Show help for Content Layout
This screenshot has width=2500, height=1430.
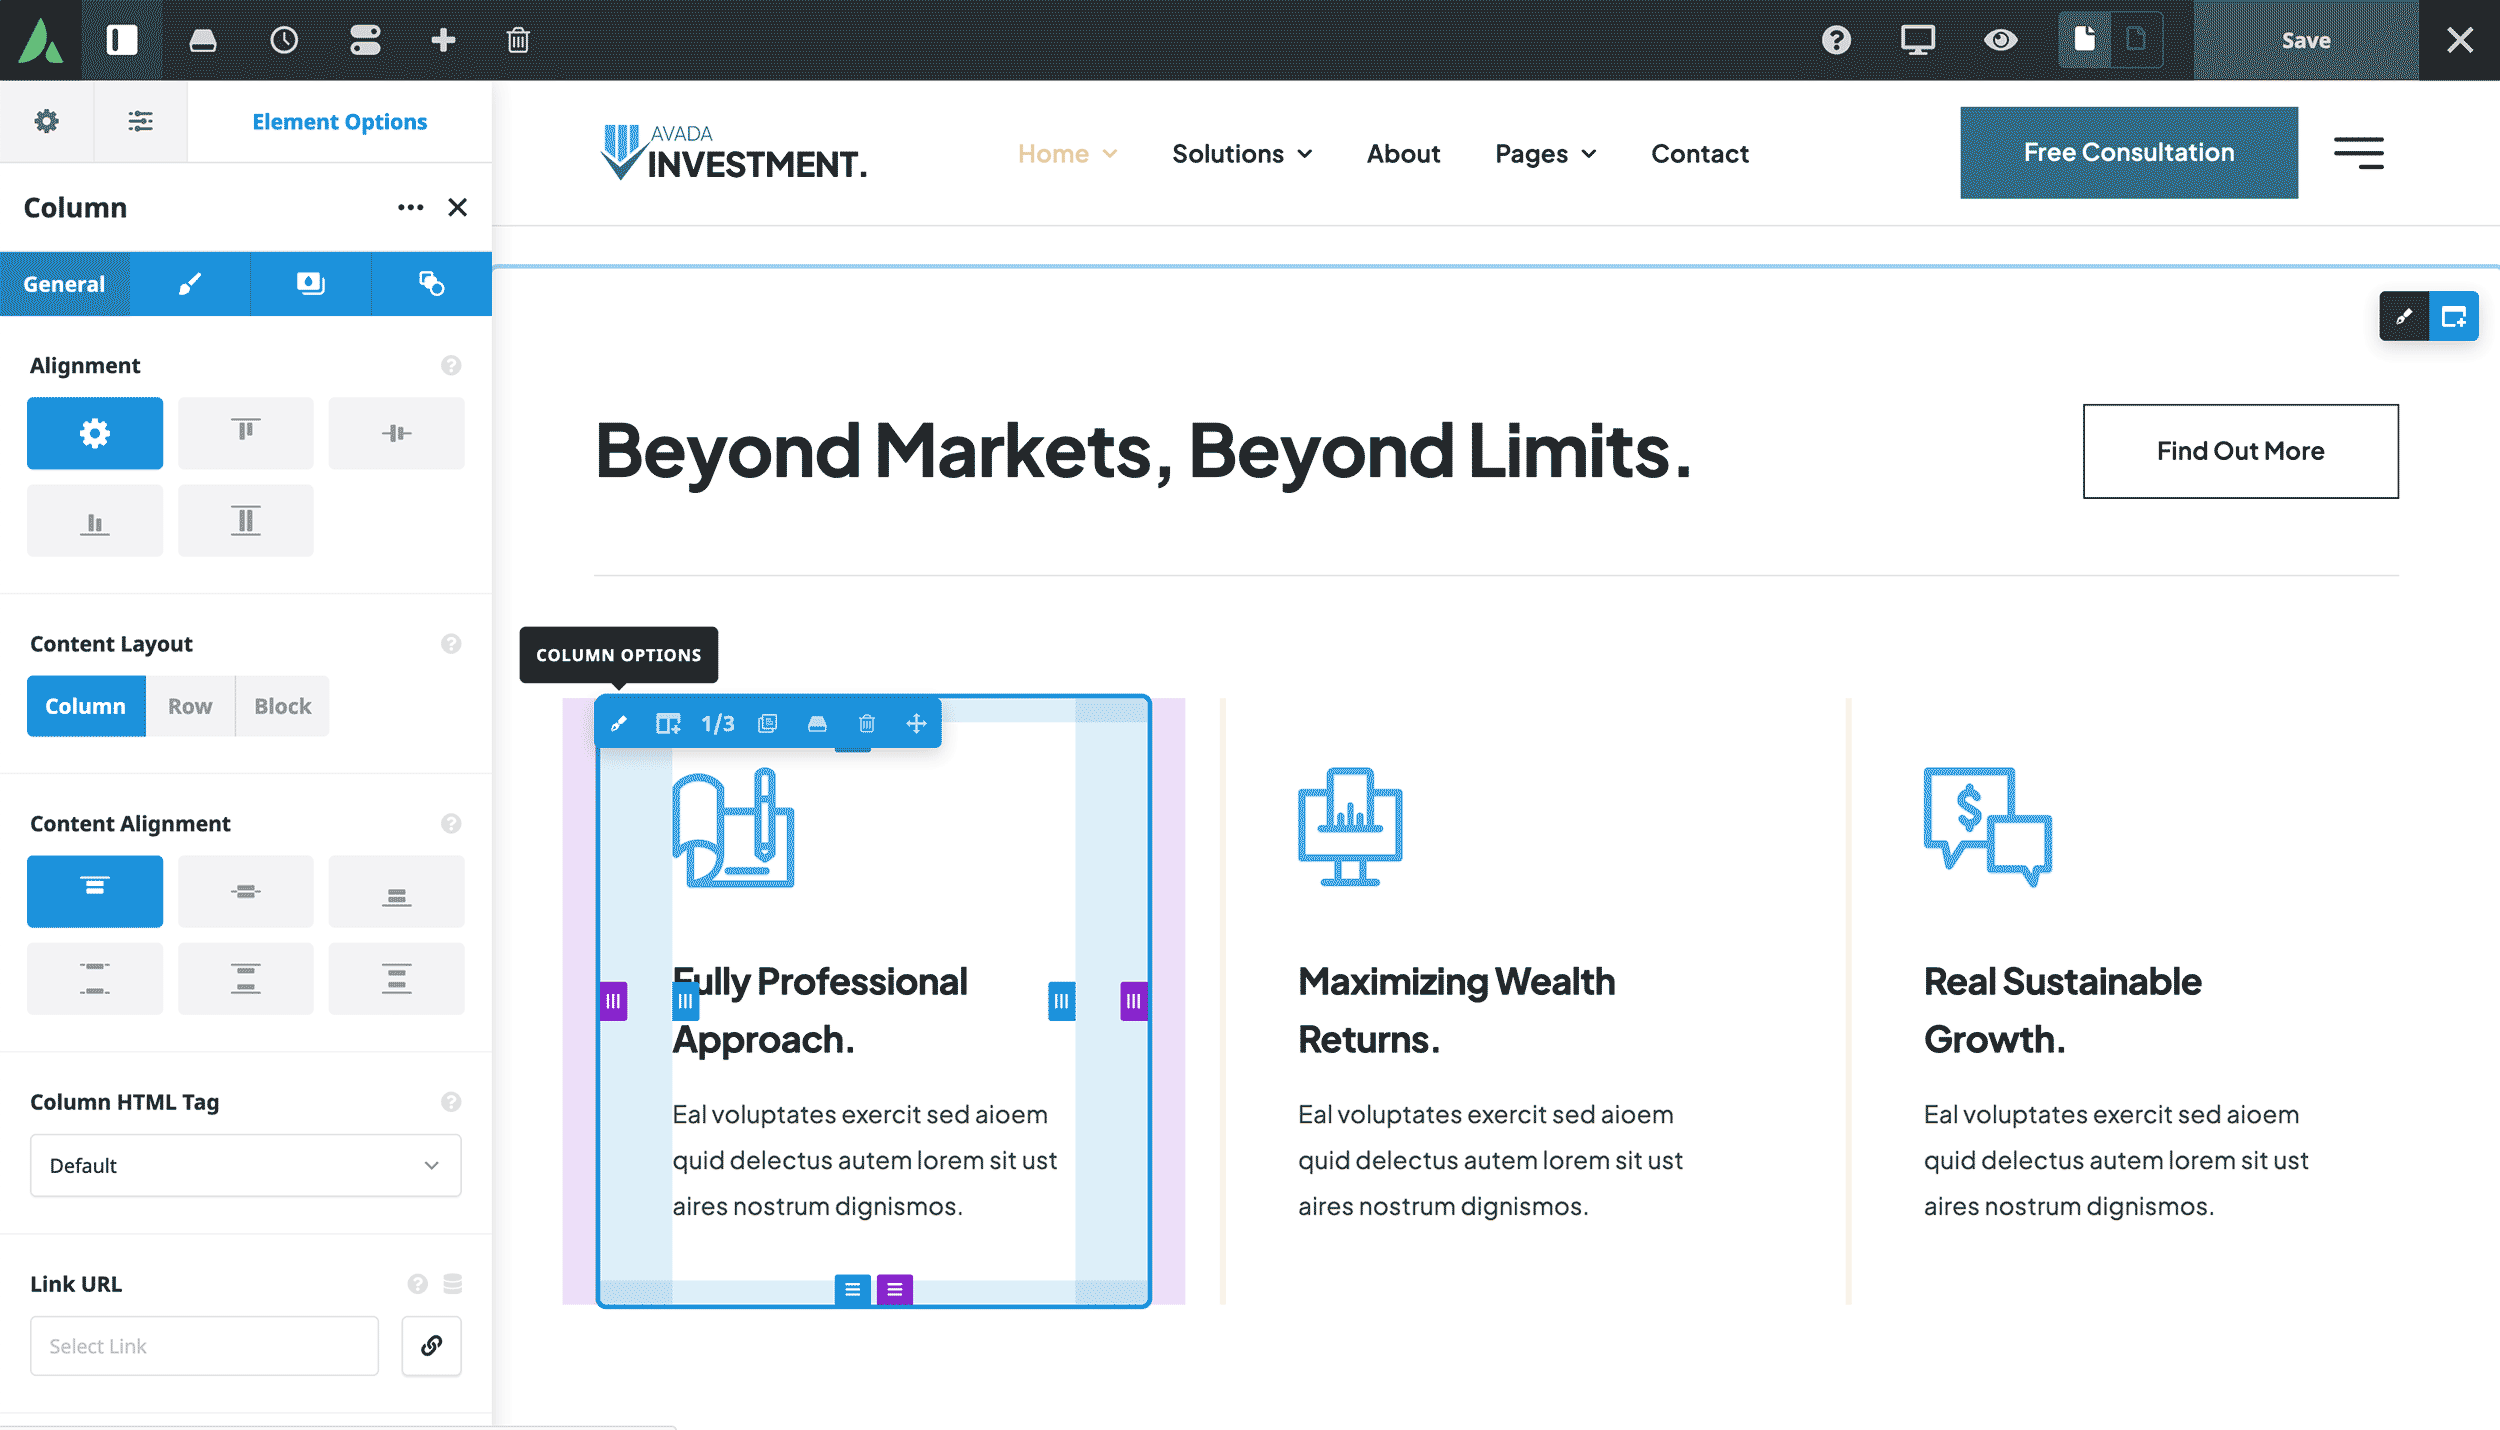click(x=451, y=644)
